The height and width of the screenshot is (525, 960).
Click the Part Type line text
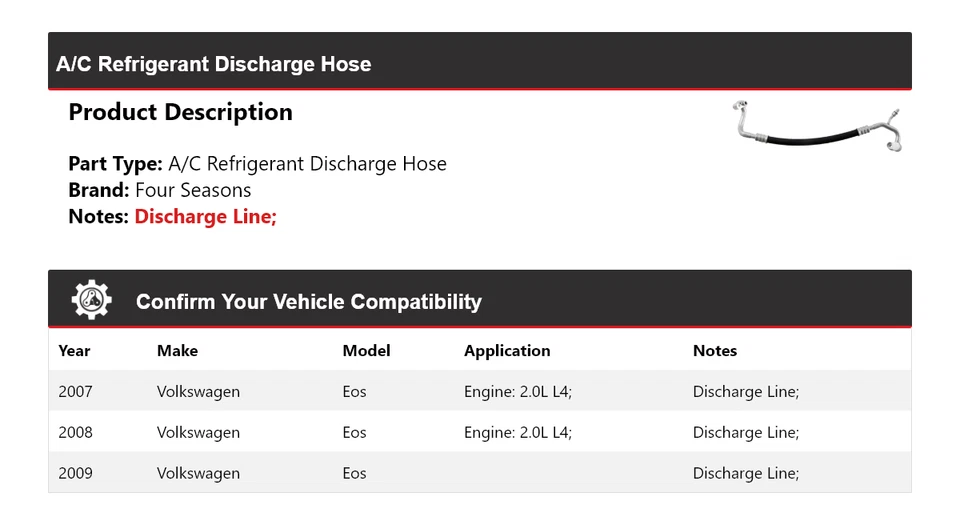257,164
